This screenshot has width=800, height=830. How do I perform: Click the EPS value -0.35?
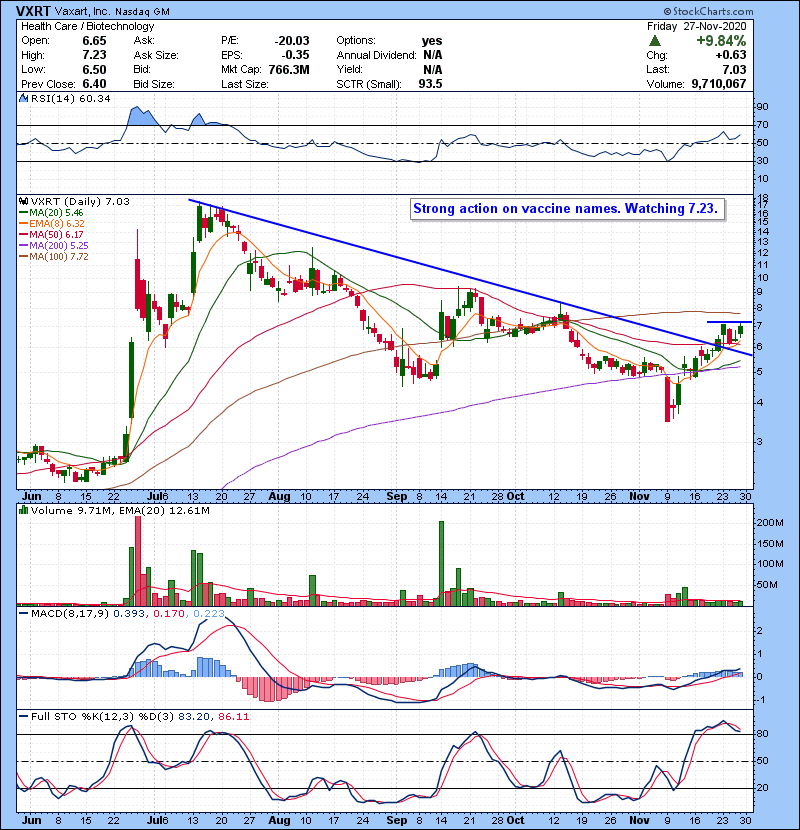click(x=296, y=55)
